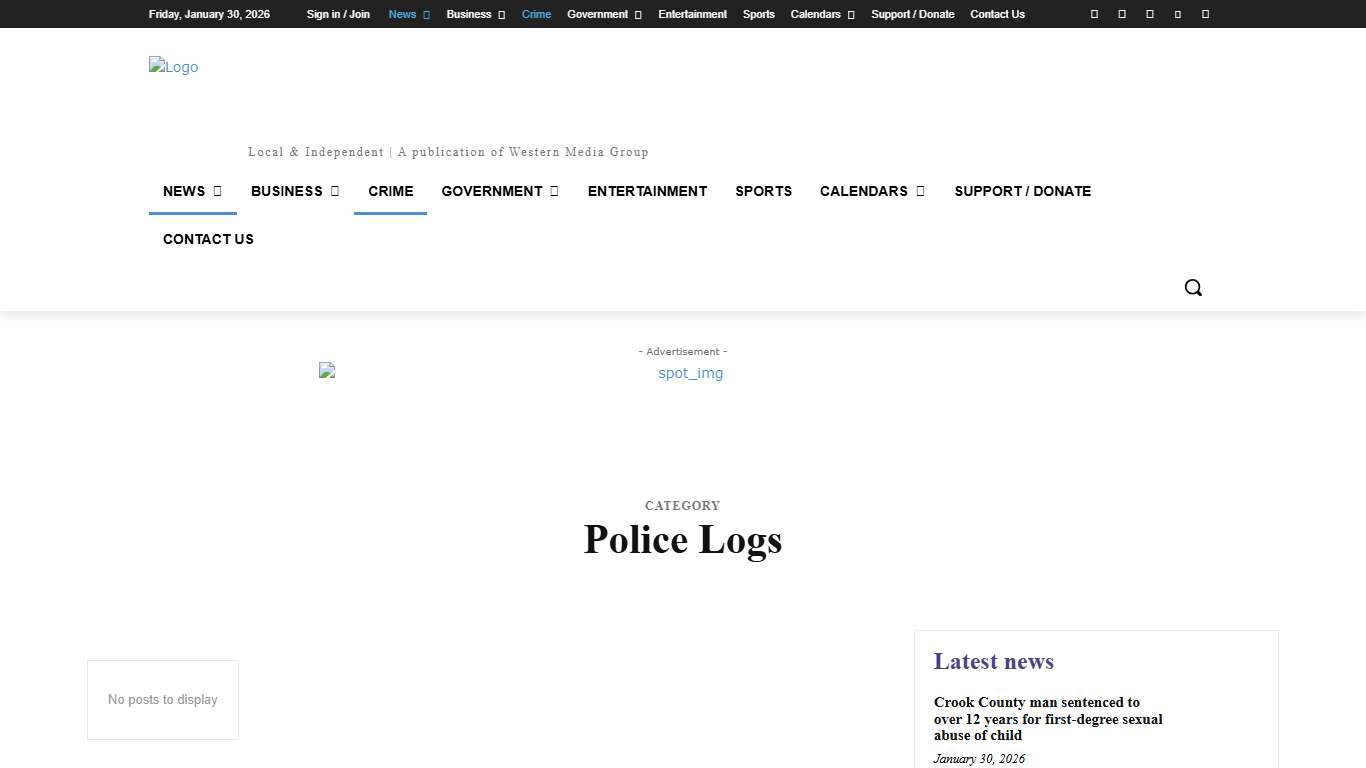Click Sign in / Join
Screen dimensions: 1366x768
pyautogui.click(x=337, y=14)
